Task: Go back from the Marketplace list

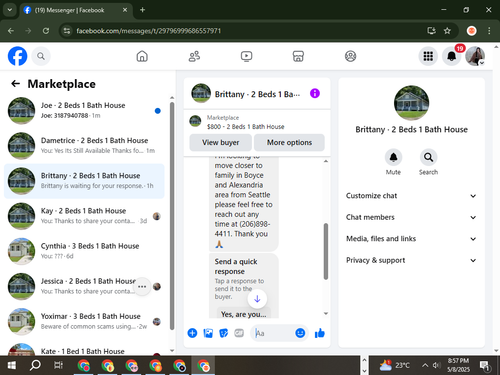Action: tap(15, 84)
